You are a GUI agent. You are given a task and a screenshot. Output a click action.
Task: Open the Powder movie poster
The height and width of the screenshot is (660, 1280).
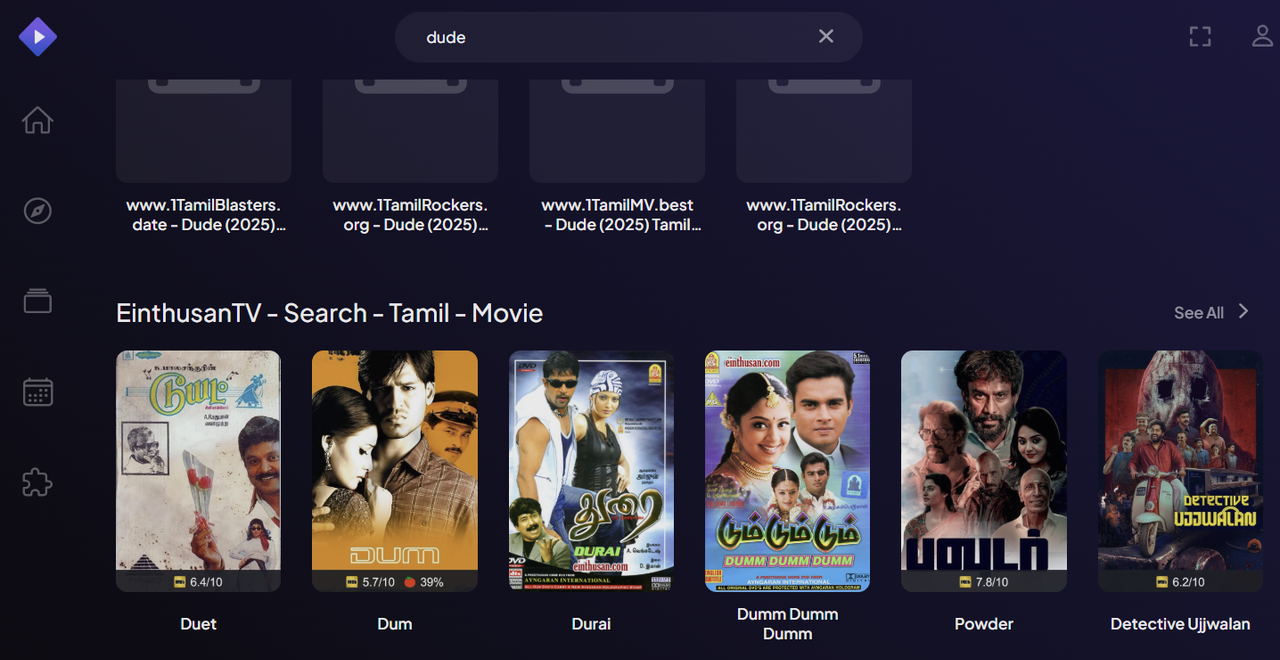pyautogui.click(x=984, y=471)
